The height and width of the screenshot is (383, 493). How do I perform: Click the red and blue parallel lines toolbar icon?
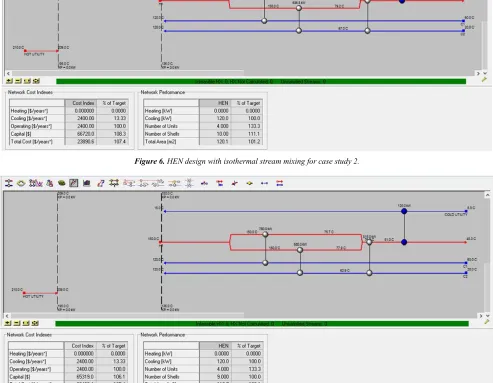click(280, 183)
